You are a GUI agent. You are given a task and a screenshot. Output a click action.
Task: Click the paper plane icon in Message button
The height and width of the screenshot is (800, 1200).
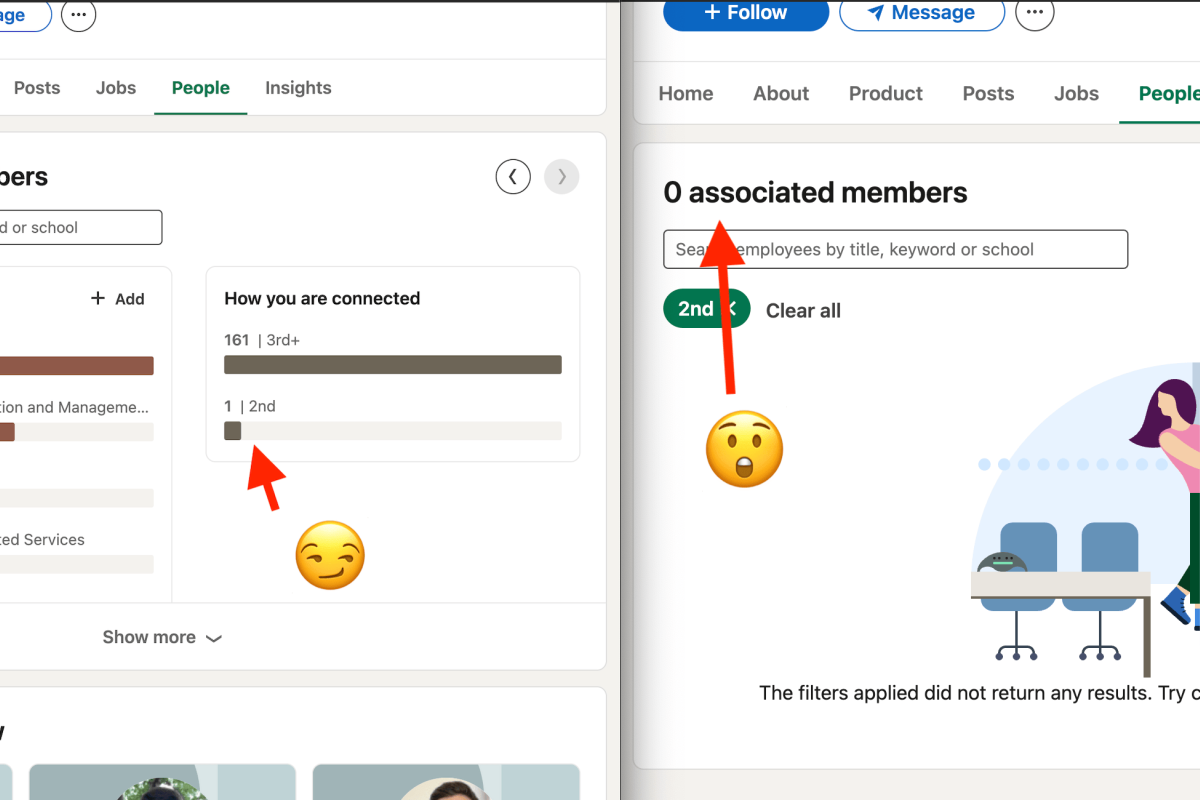tap(876, 13)
